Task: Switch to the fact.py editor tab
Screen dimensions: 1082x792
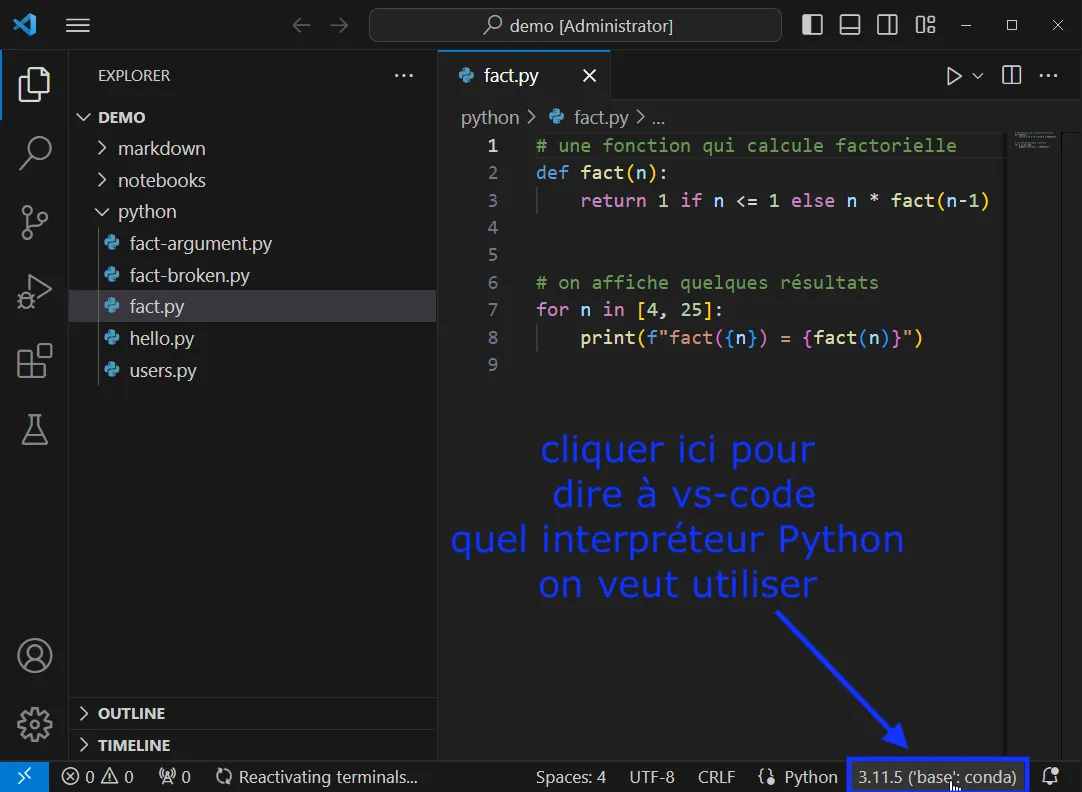Action: tap(510, 75)
